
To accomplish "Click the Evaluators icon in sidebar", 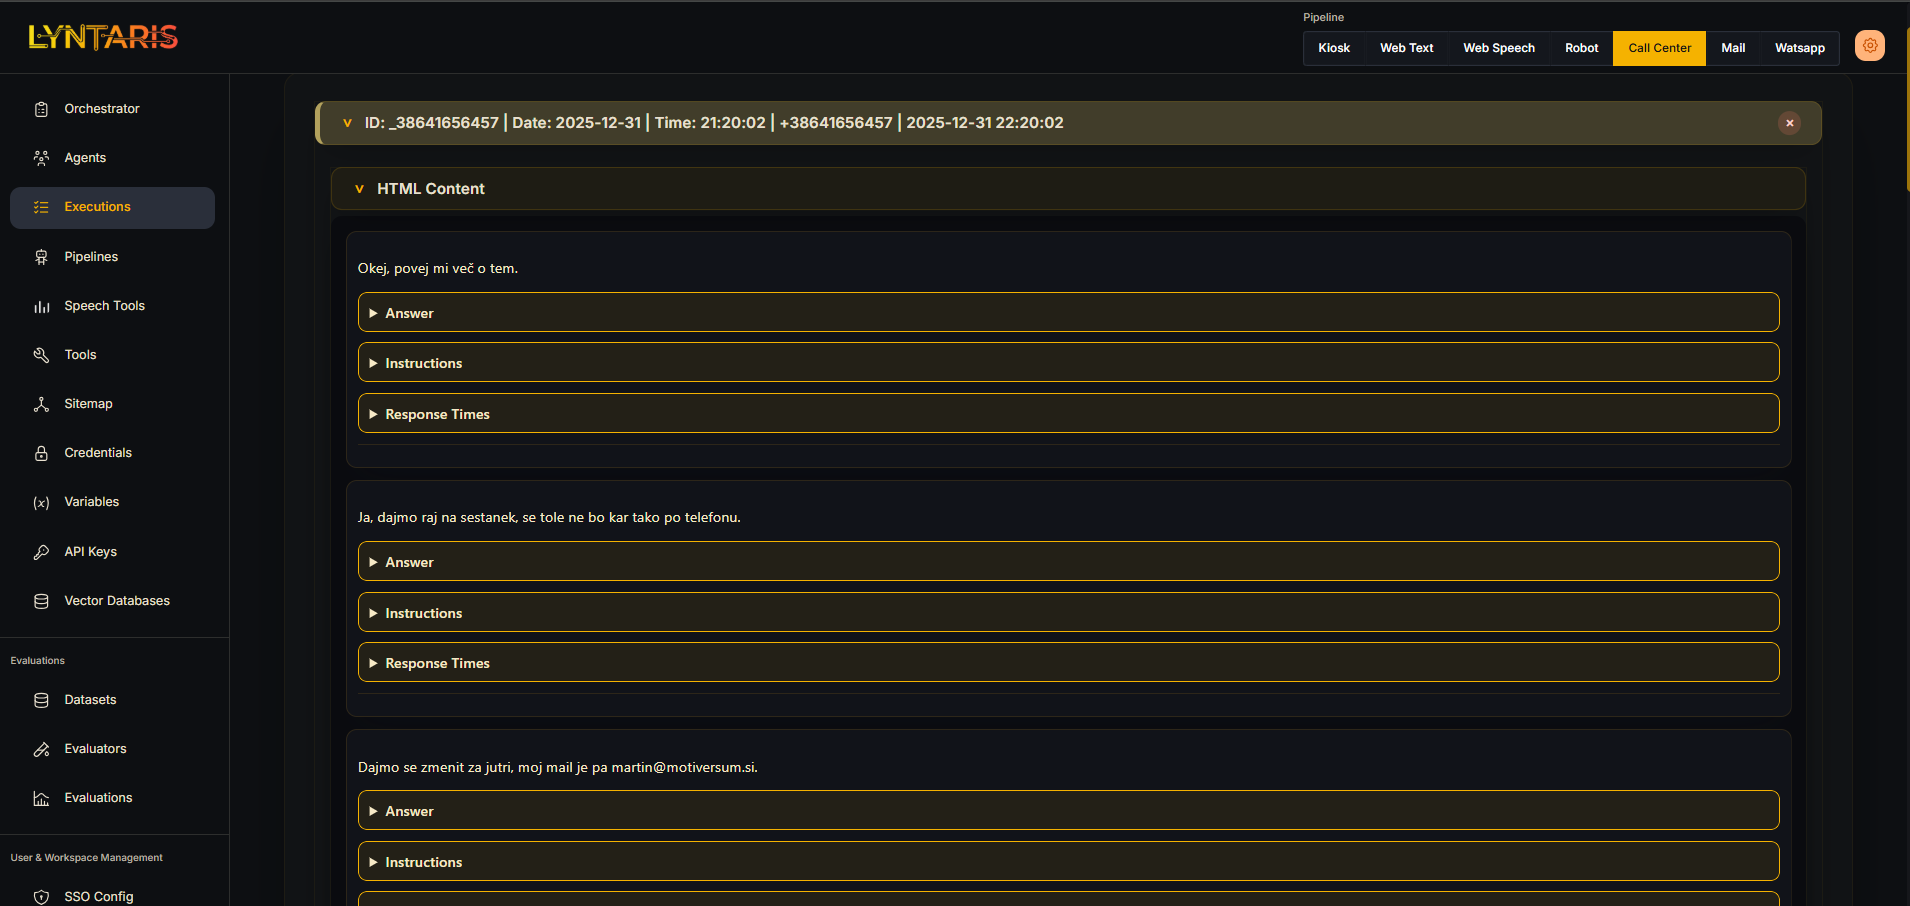I will click(41, 749).
